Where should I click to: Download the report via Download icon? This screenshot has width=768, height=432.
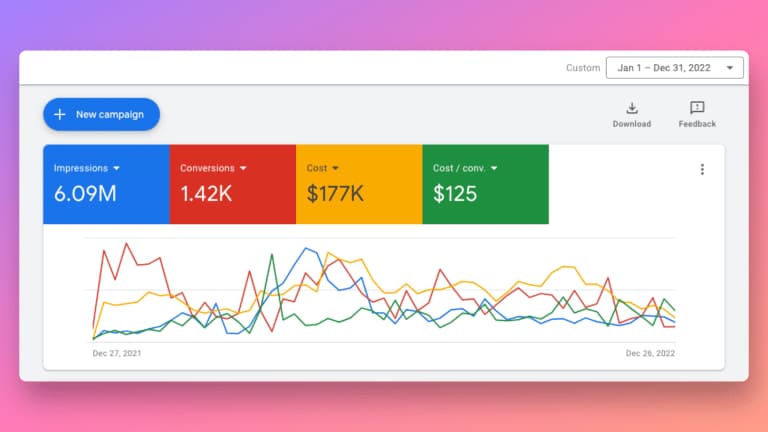point(632,108)
